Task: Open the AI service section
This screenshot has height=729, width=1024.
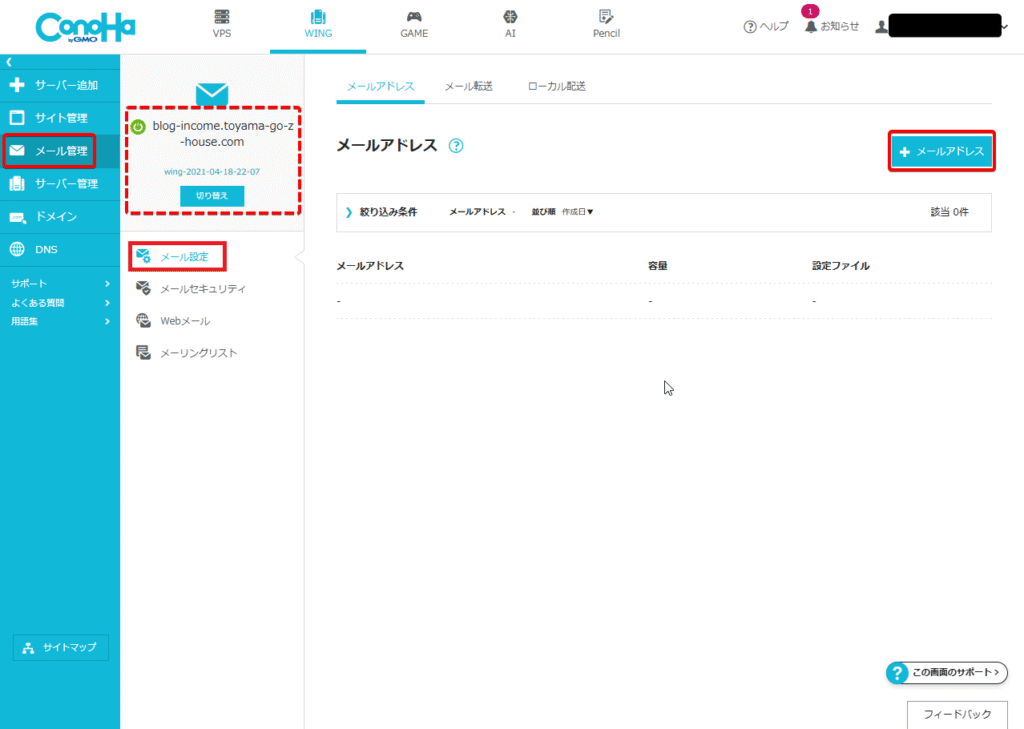Action: pyautogui.click(x=510, y=24)
